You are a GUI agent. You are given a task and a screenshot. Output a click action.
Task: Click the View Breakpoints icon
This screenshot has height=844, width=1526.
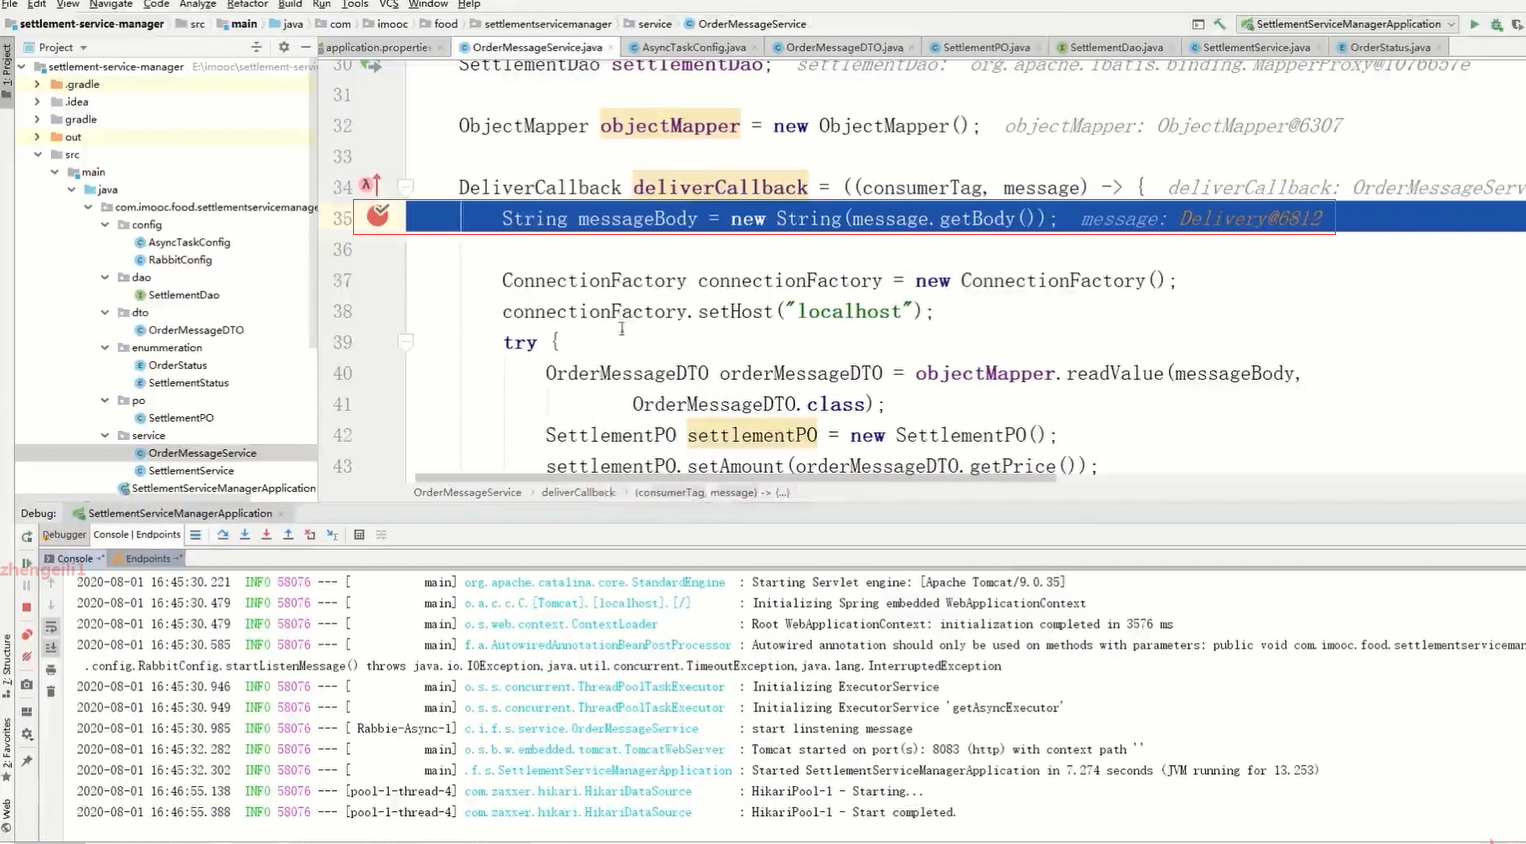(27, 634)
